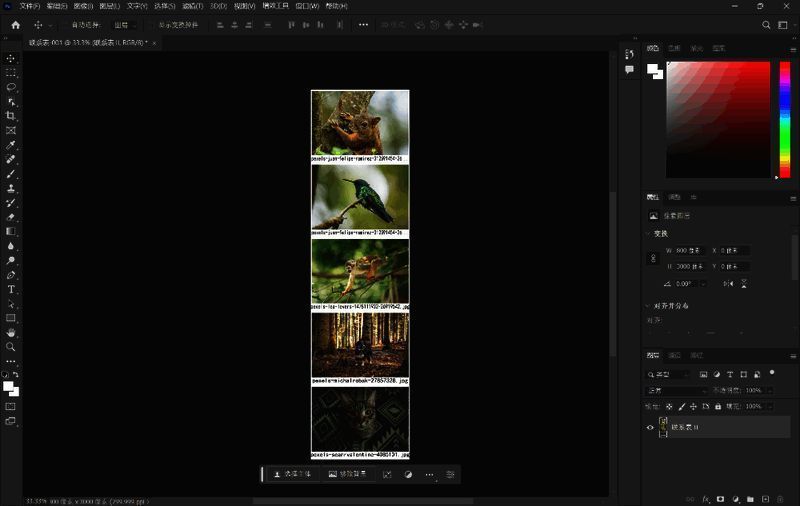Toggle the layer filter on/off switch
Screen dimensions: 800x506
(x=772, y=373)
